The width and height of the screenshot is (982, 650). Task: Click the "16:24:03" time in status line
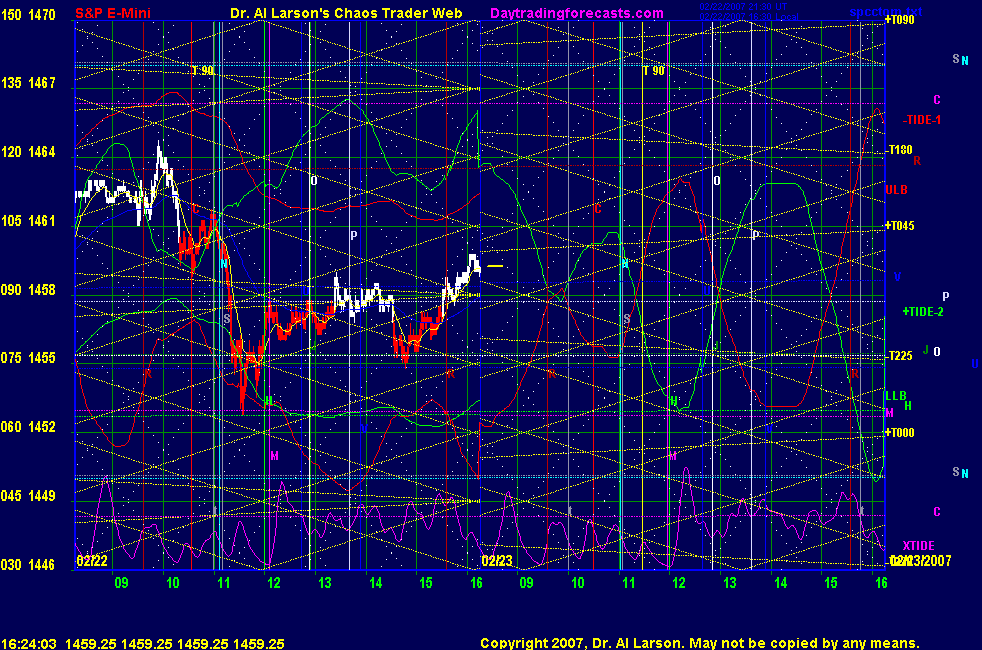[29, 643]
